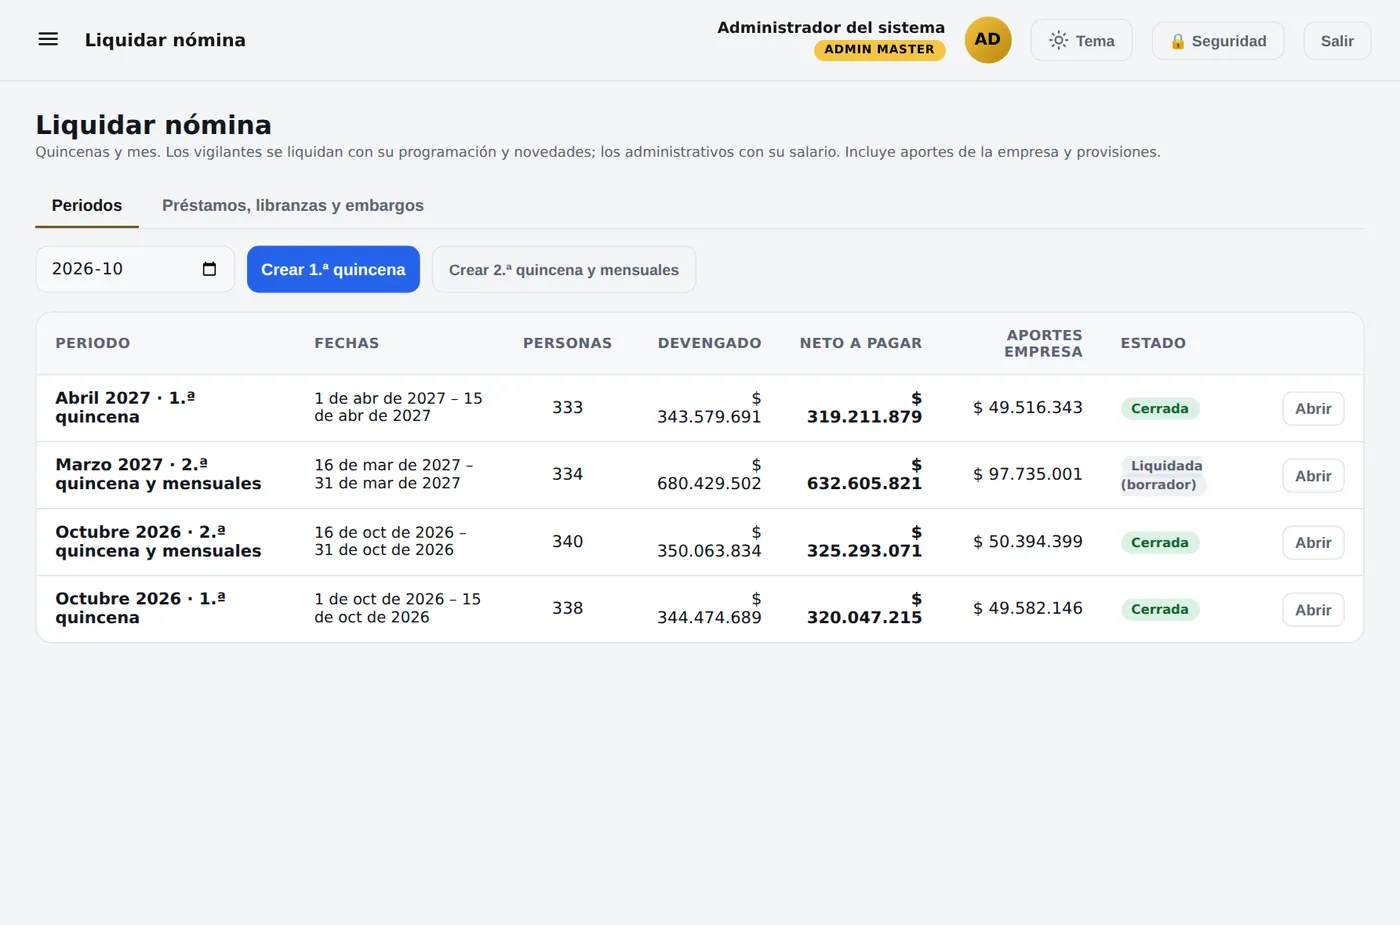1400x925 pixels.
Task: Click Administrador del sistema user name
Action: (831, 27)
